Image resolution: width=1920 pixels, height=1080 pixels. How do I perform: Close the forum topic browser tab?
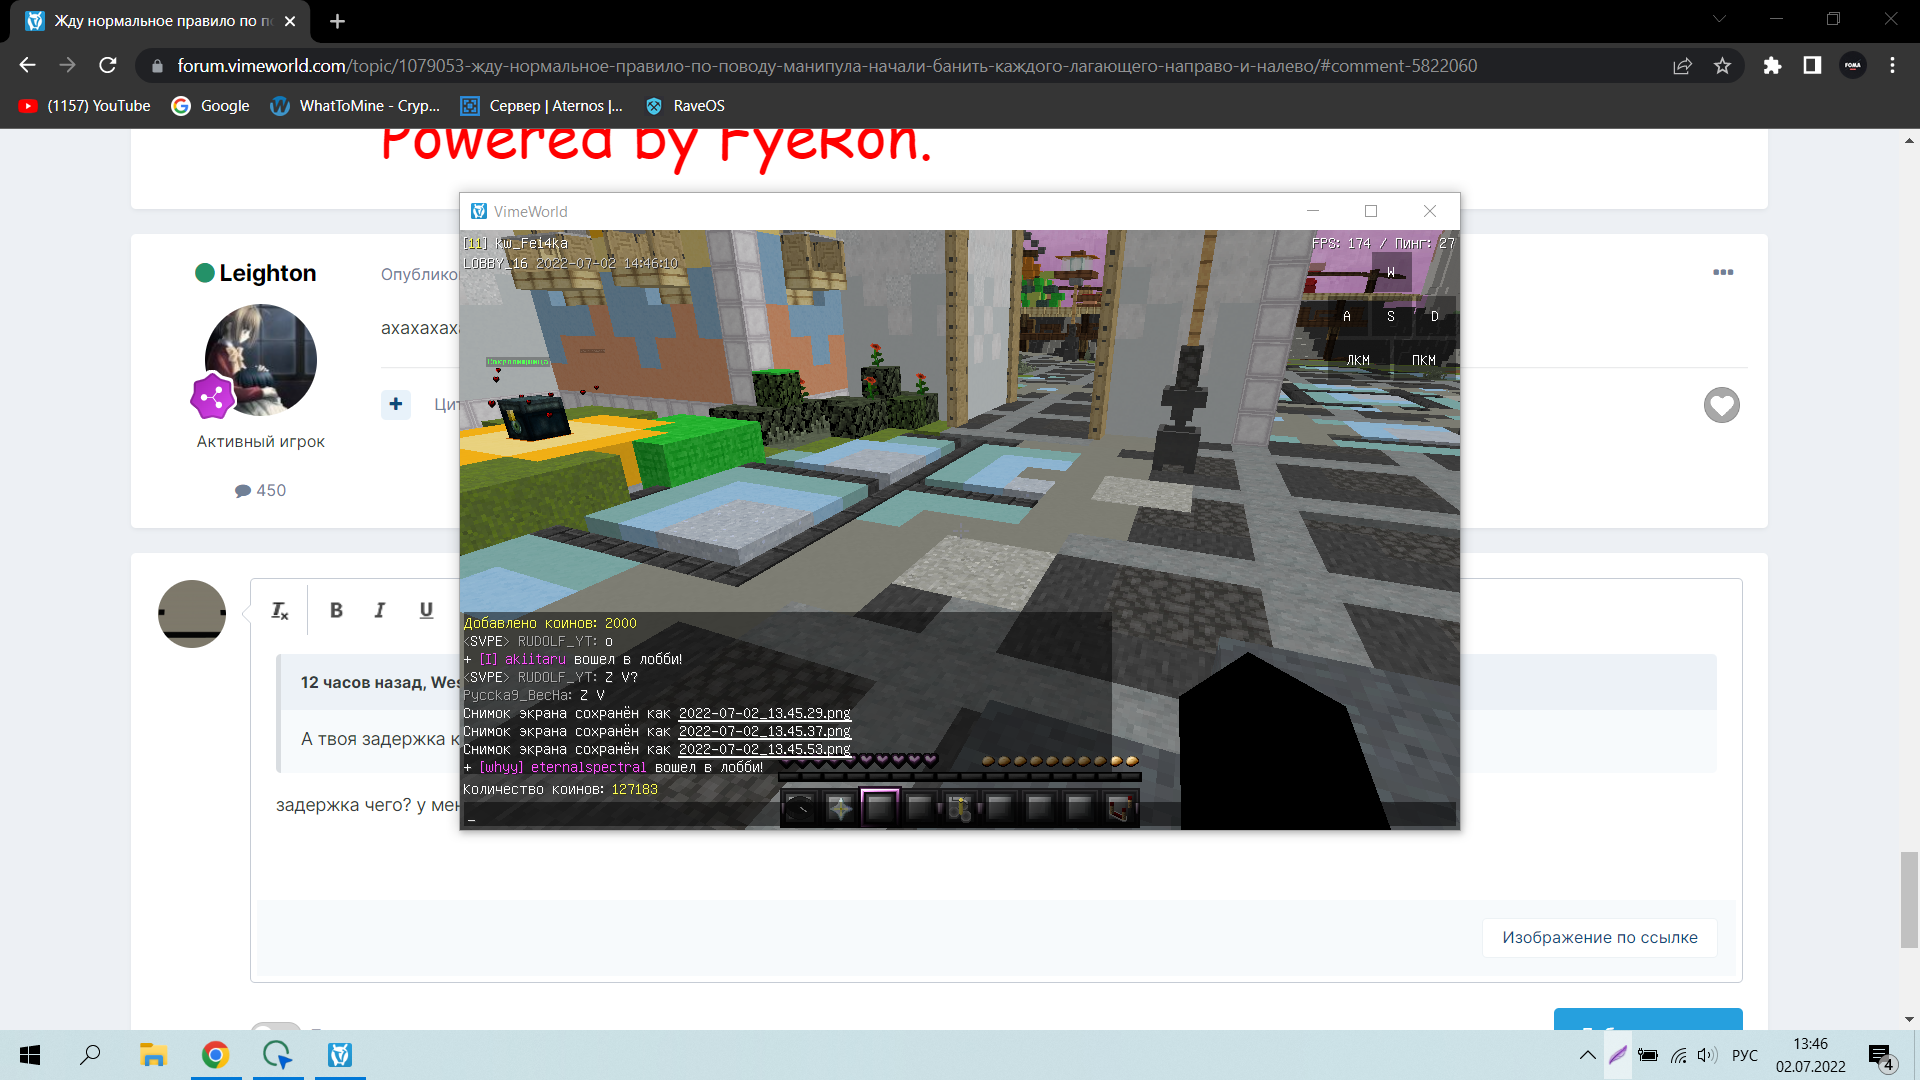(x=290, y=21)
